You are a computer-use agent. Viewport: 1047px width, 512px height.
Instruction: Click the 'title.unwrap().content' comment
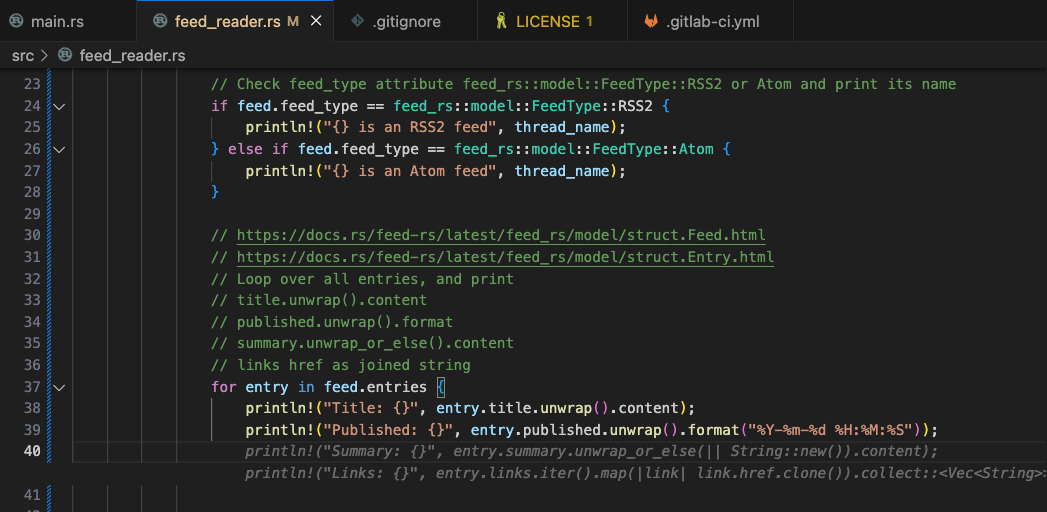tap(319, 300)
